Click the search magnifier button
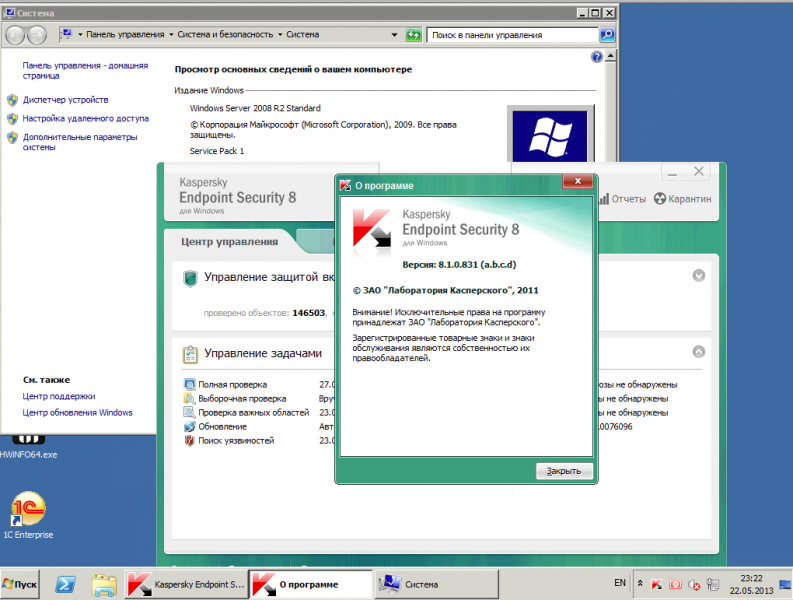 click(x=607, y=35)
